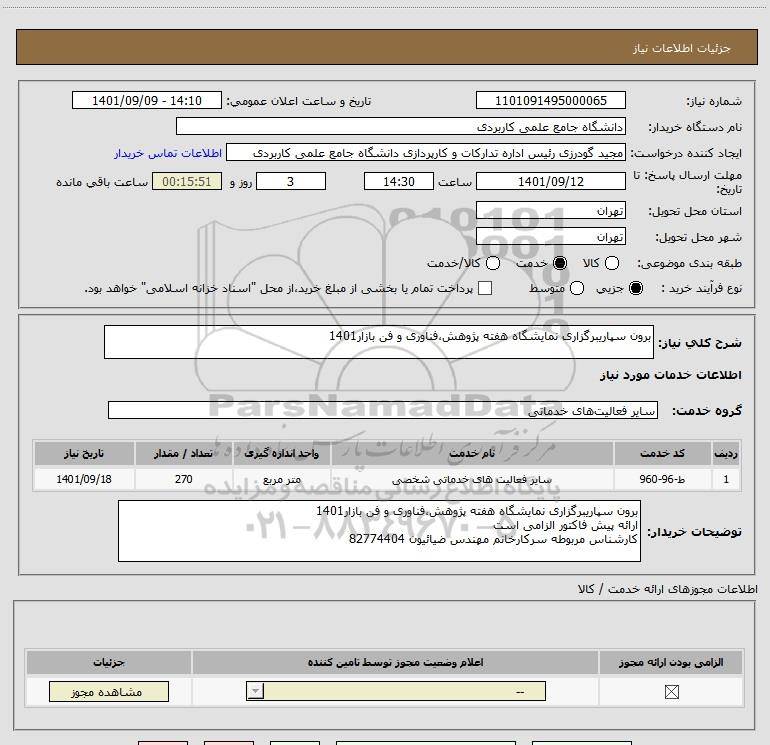Click the buyer organization name field
This screenshot has height=745, width=770.
401,127
